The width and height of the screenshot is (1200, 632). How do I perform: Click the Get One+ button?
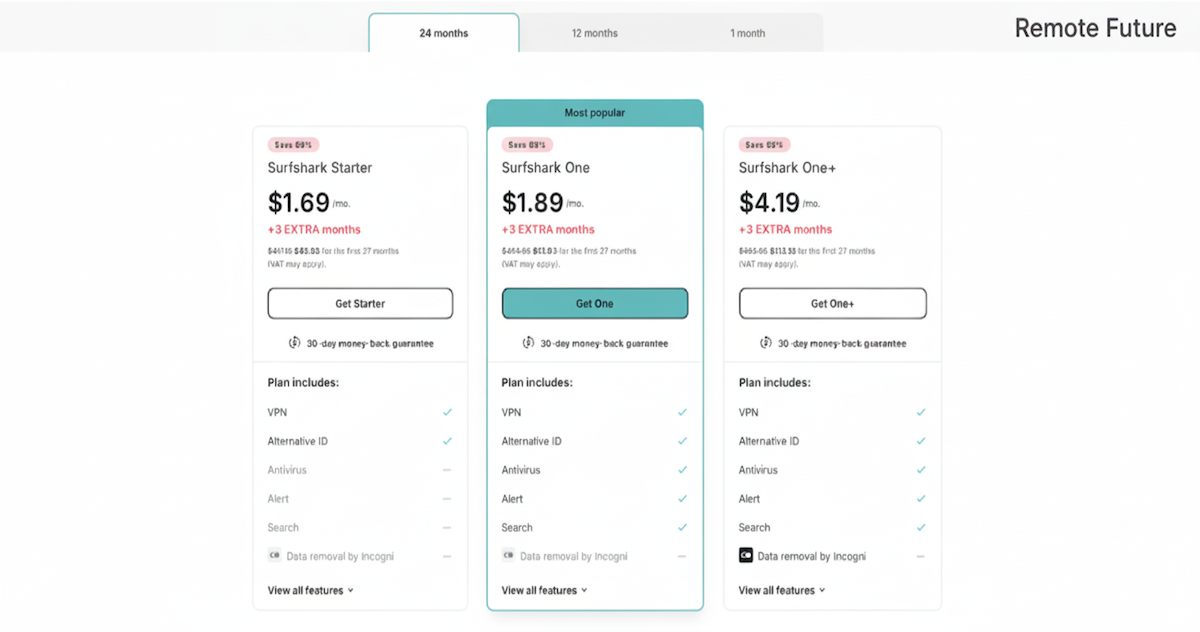pyautogui.click(x=832, y=303)
